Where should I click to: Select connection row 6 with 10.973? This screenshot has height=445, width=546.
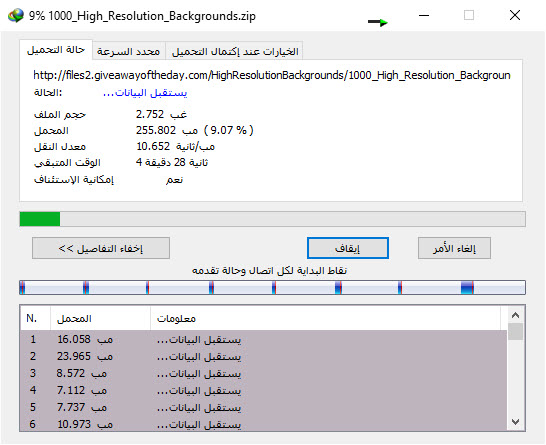click(264, 424)
